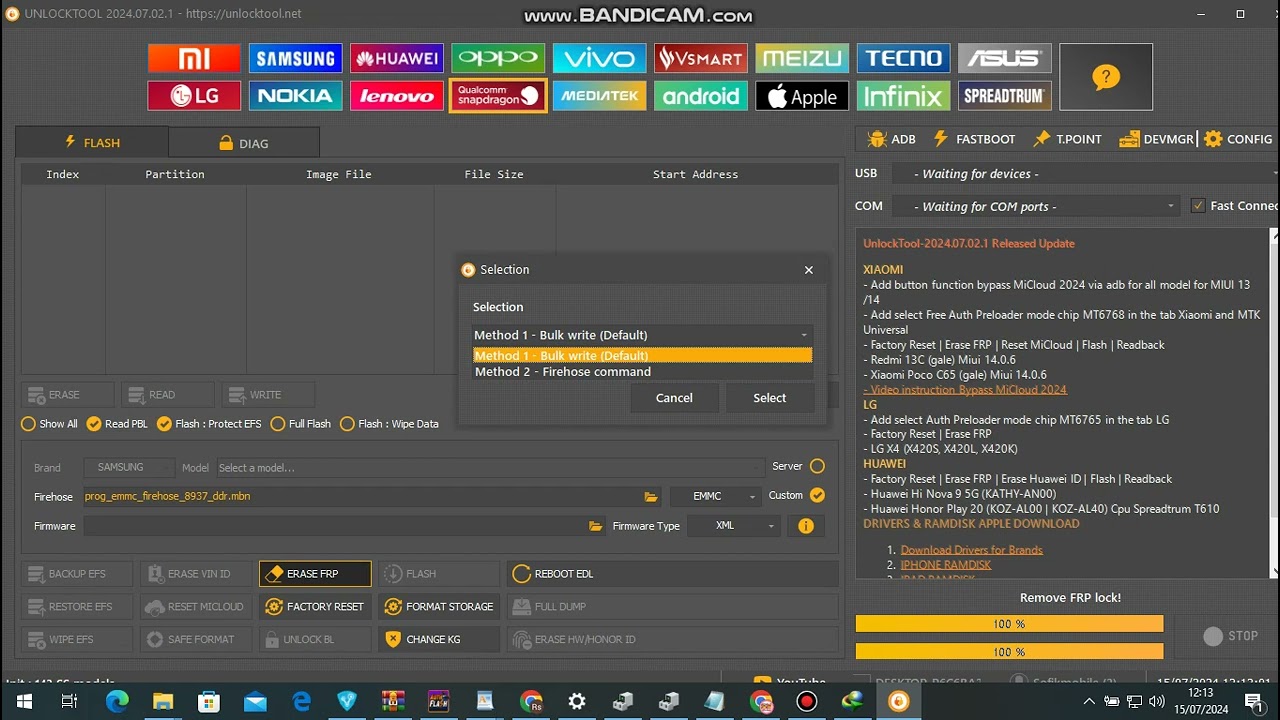Choose the ASUS brand logo
This screenshot has width=1280, height=720.
(1004, 58)
